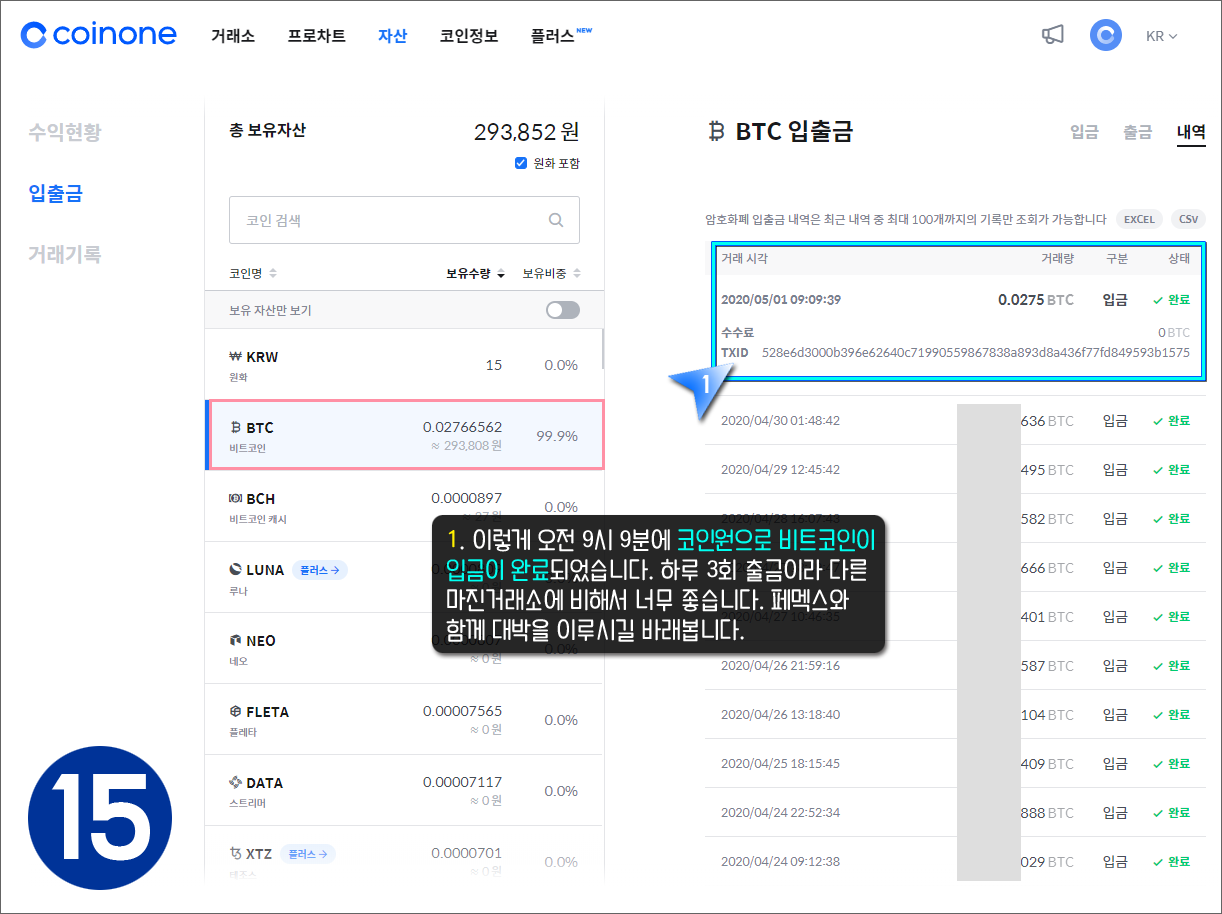The image size is (1222, 914).
Task: Toggle the 원화 포함 checkbox
Action: click(x=520, y=163)
